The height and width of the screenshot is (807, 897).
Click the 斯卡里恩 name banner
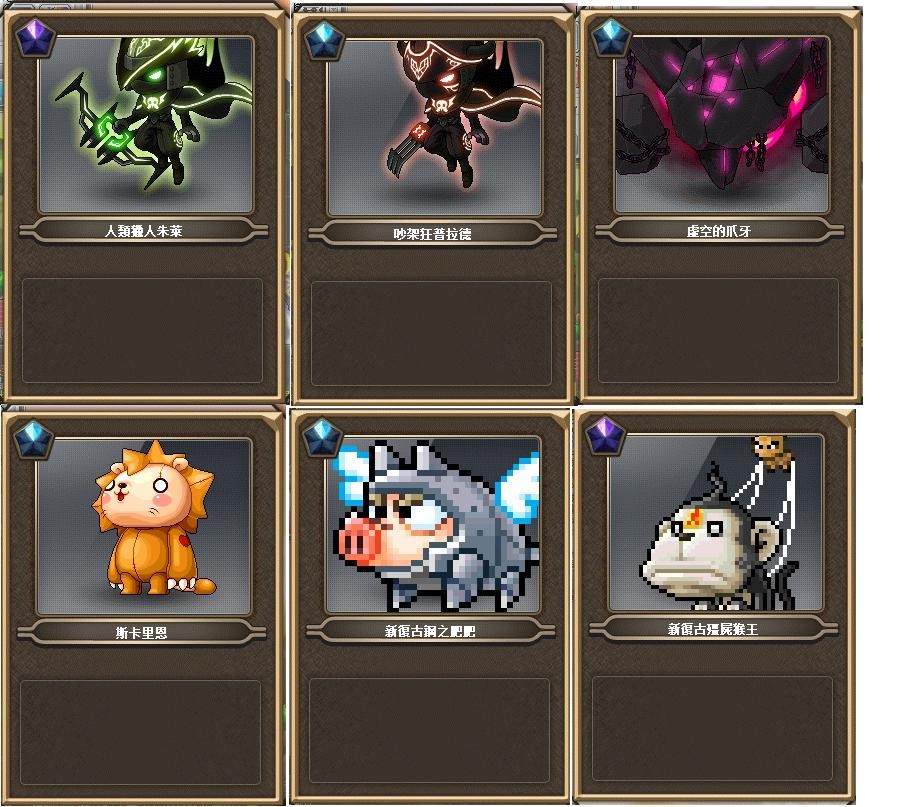pos(142,633)
